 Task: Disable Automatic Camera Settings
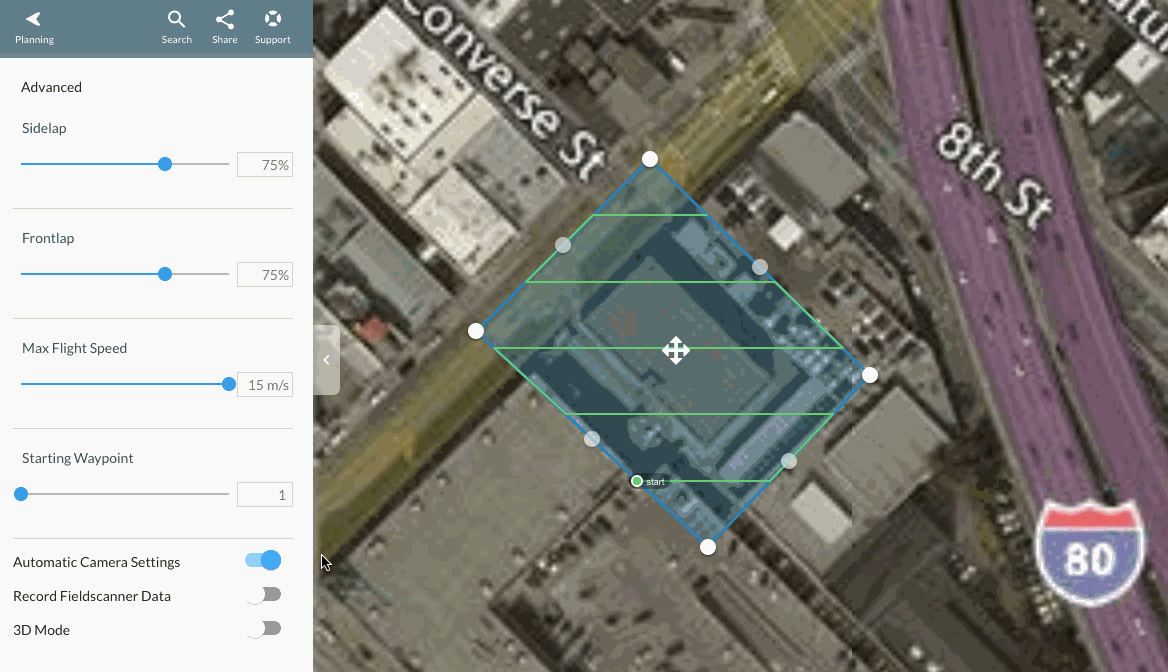coord(263,560)
